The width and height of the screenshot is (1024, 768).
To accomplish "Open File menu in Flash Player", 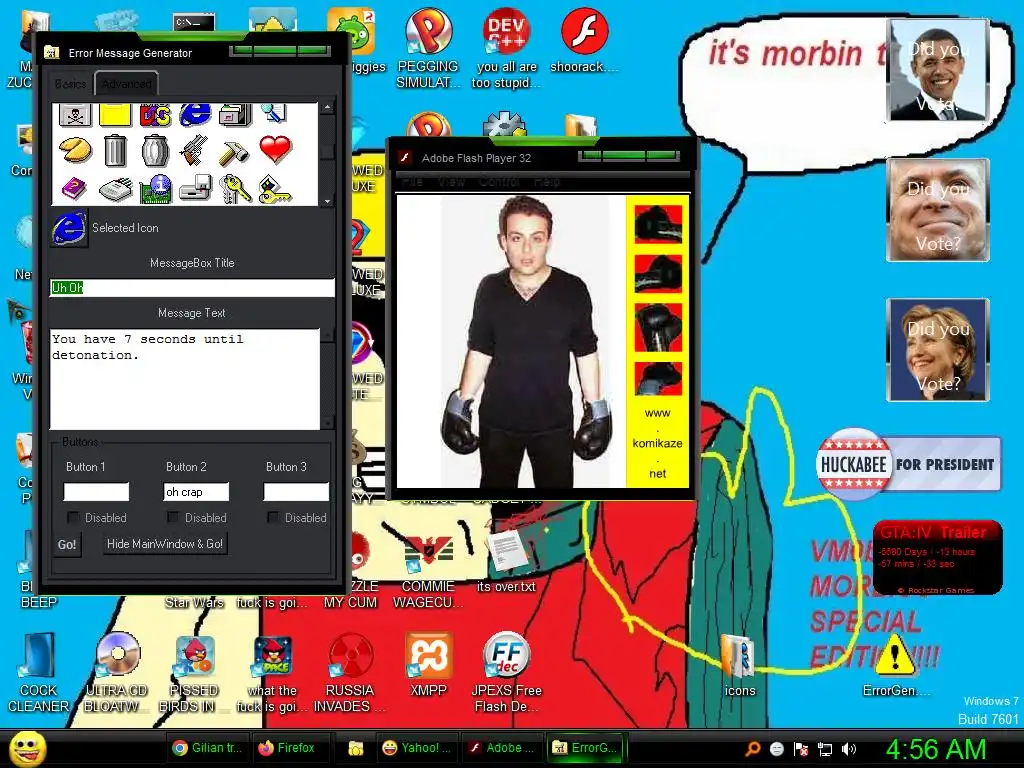I will click(x=412, y=181).
